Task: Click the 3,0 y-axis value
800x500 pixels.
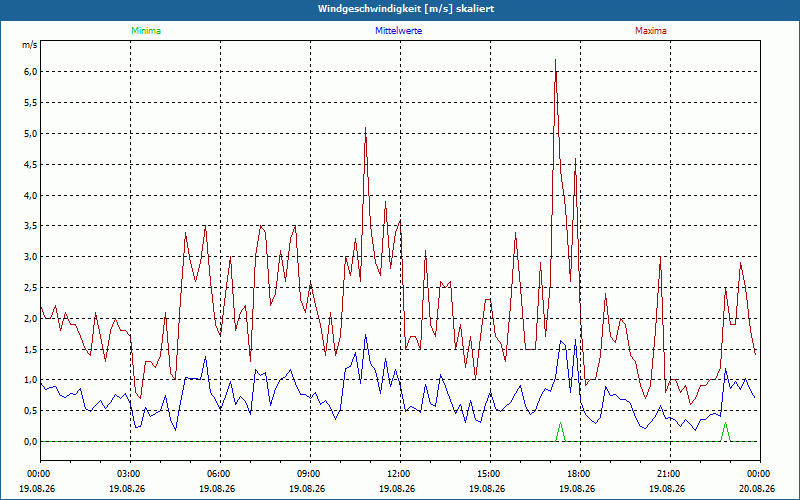Action: tap(31, 257)
